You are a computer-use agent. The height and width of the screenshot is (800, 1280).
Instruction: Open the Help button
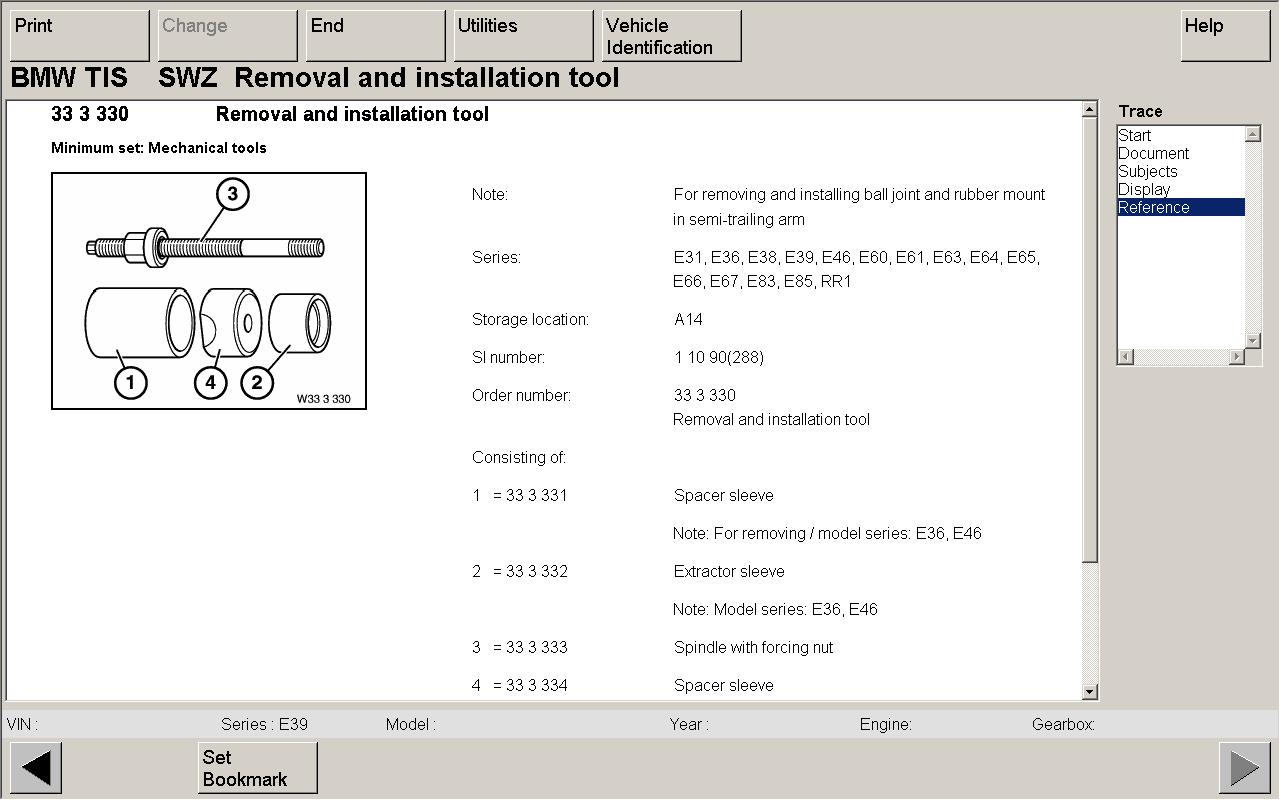[1225, 36]
